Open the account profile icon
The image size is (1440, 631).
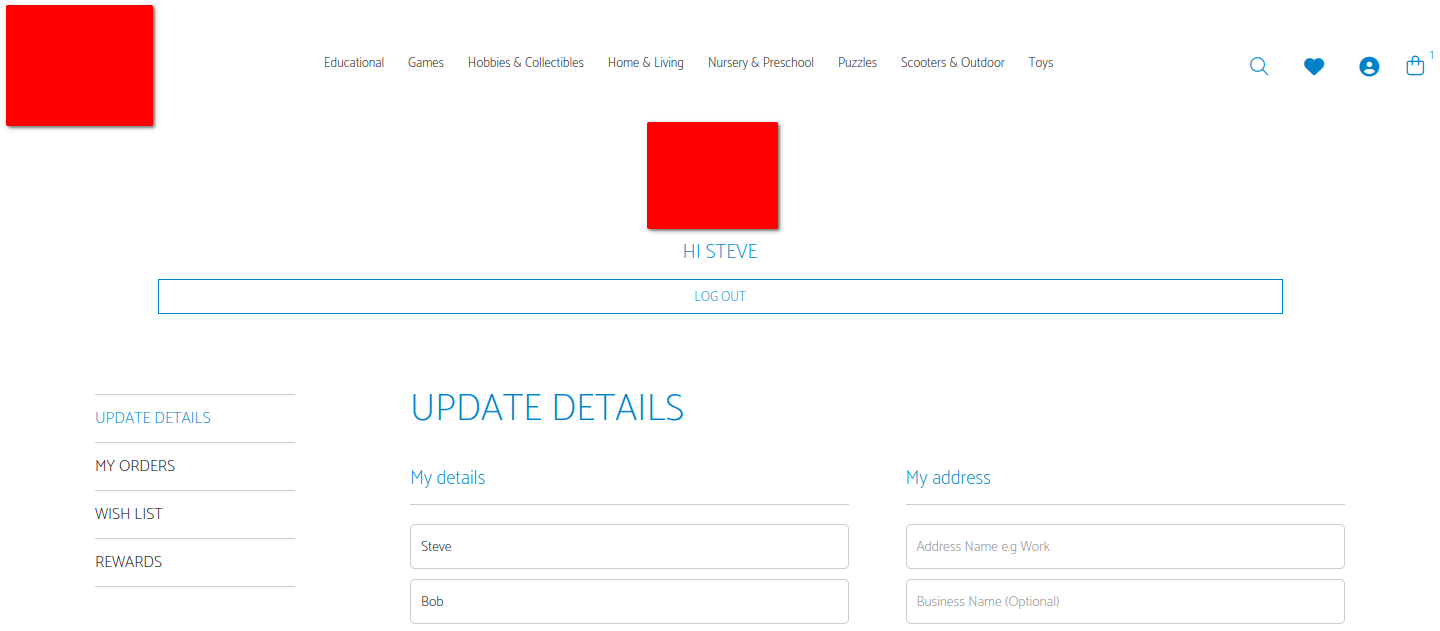pos(1369,67)
